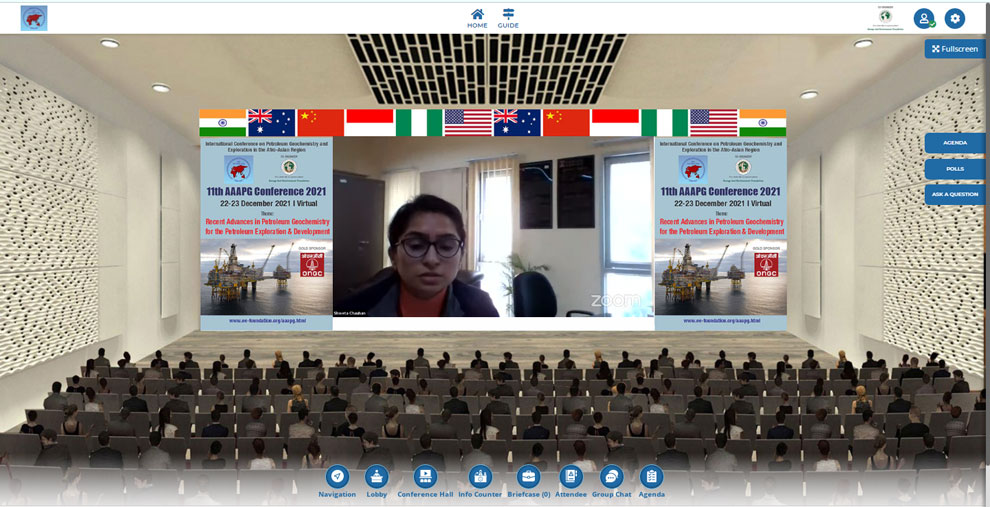Open the POLLS side button
The image size is (990, 507).
[x=955, y=169]
